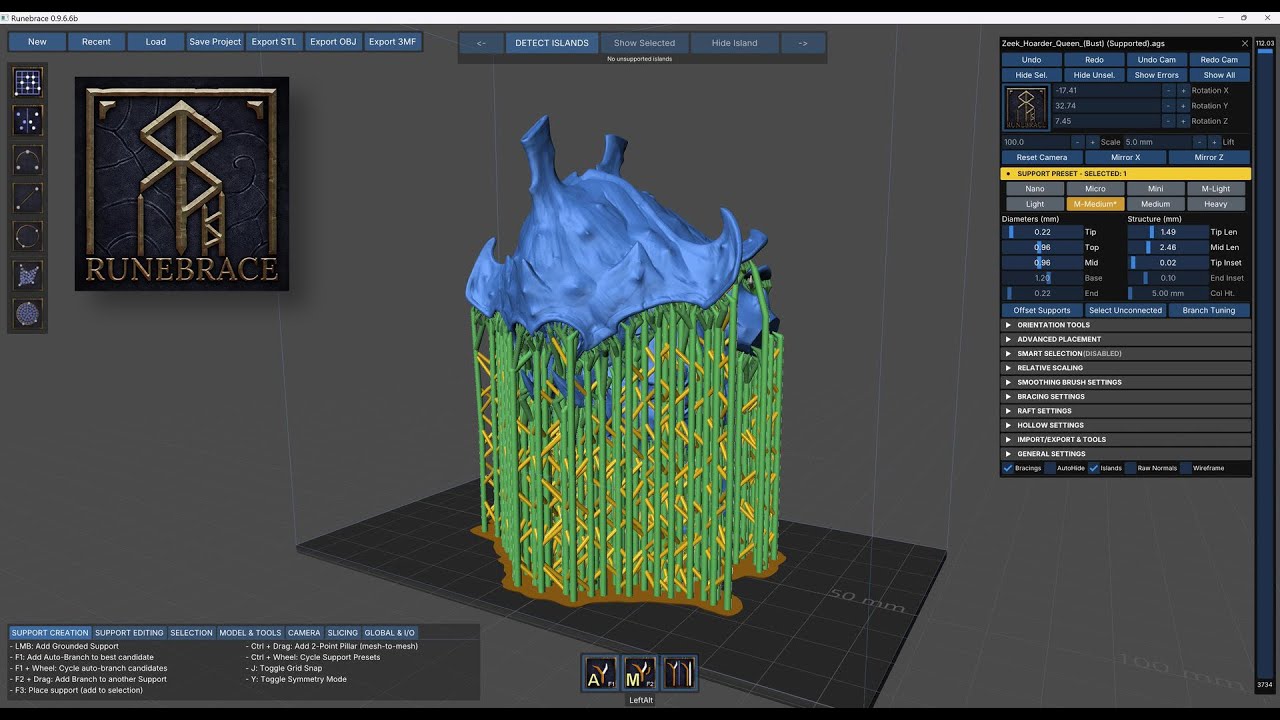The width and height of the screenshot is (1280, 720).
Task: Expand the General Settings section
Action: click(x=1126, y=454)
